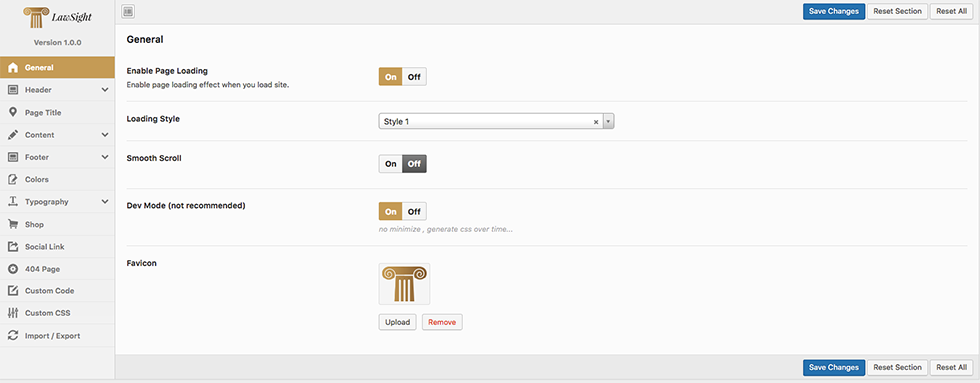Screen dimensions: 980x383
Task: Click the Social Link share icon
Action: pyautogui.click(x=12, y=247)
